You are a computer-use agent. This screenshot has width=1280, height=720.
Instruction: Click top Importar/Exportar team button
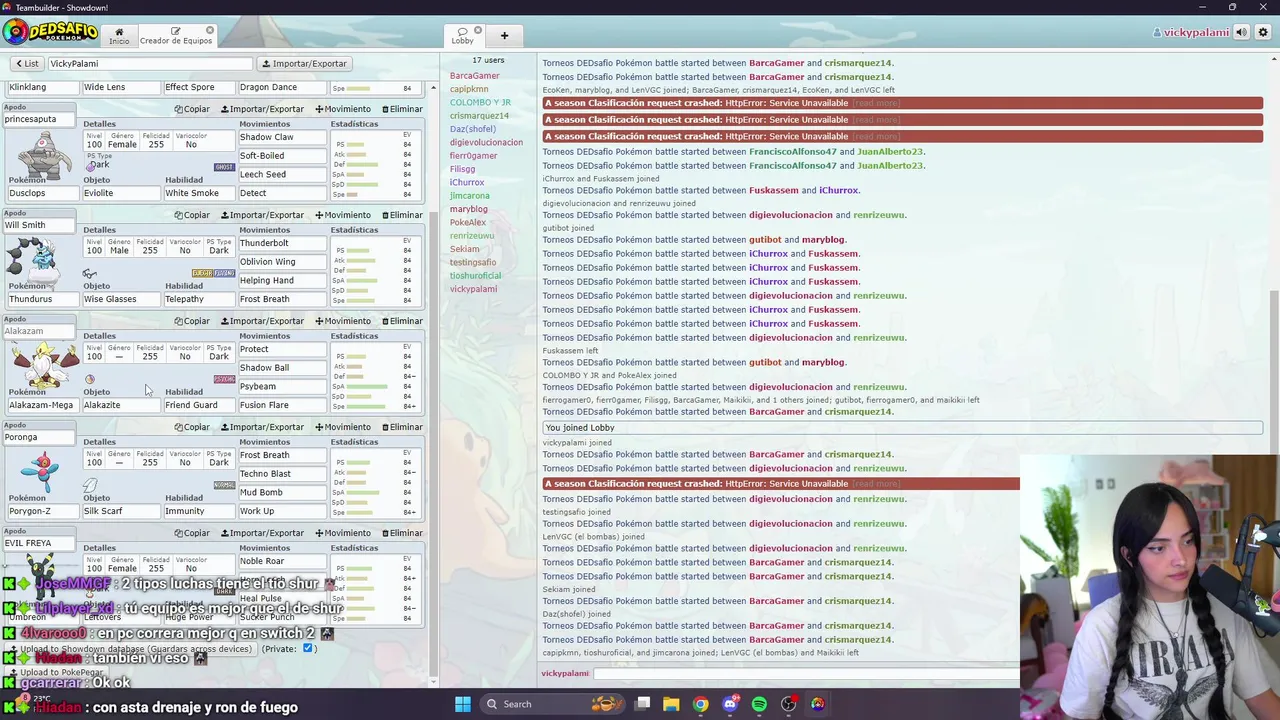[x=304, y=64]
